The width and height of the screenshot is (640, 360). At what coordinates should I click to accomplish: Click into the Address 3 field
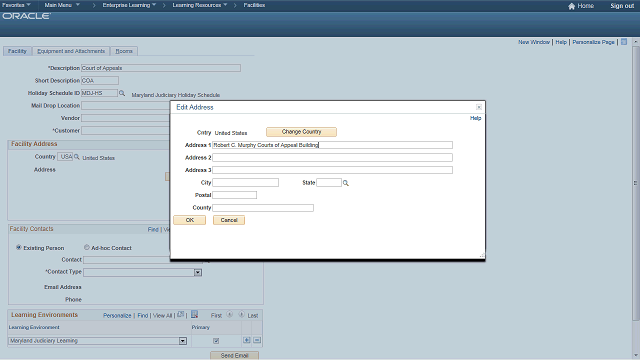(x=332, y=170)
